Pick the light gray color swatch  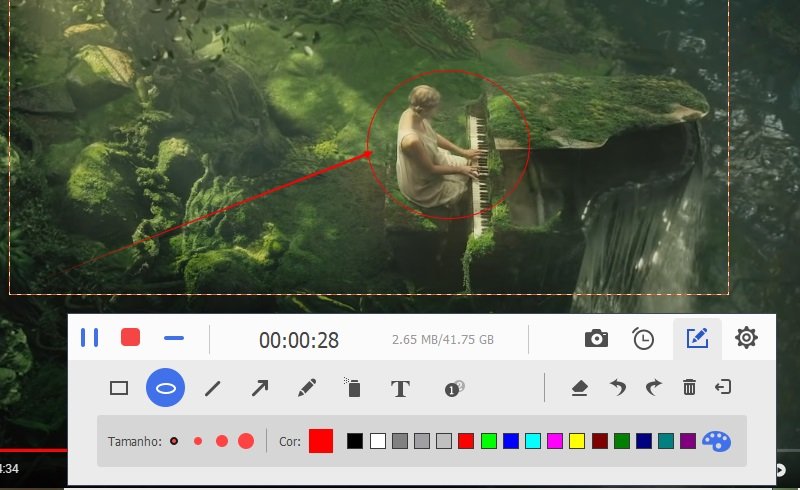[x=444, y=441]
